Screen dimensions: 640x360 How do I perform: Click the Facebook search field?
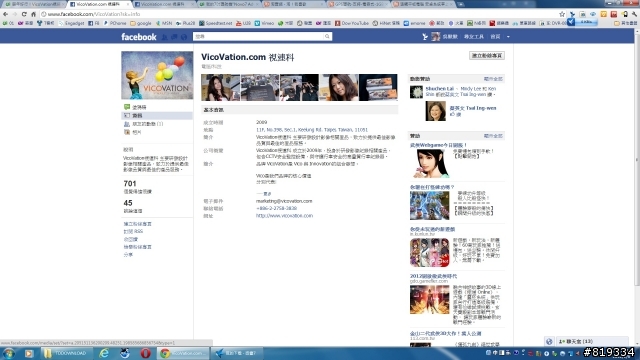click(259, 37)
